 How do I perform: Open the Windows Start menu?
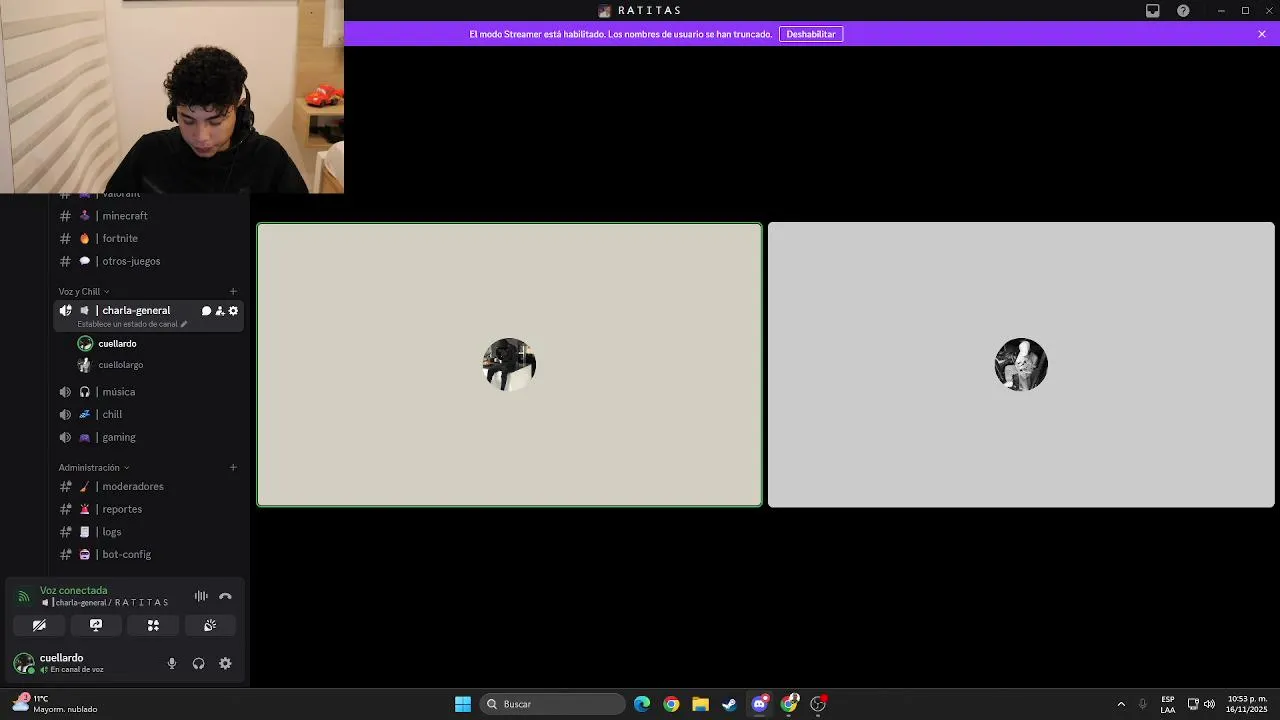[x=463, y=704]
